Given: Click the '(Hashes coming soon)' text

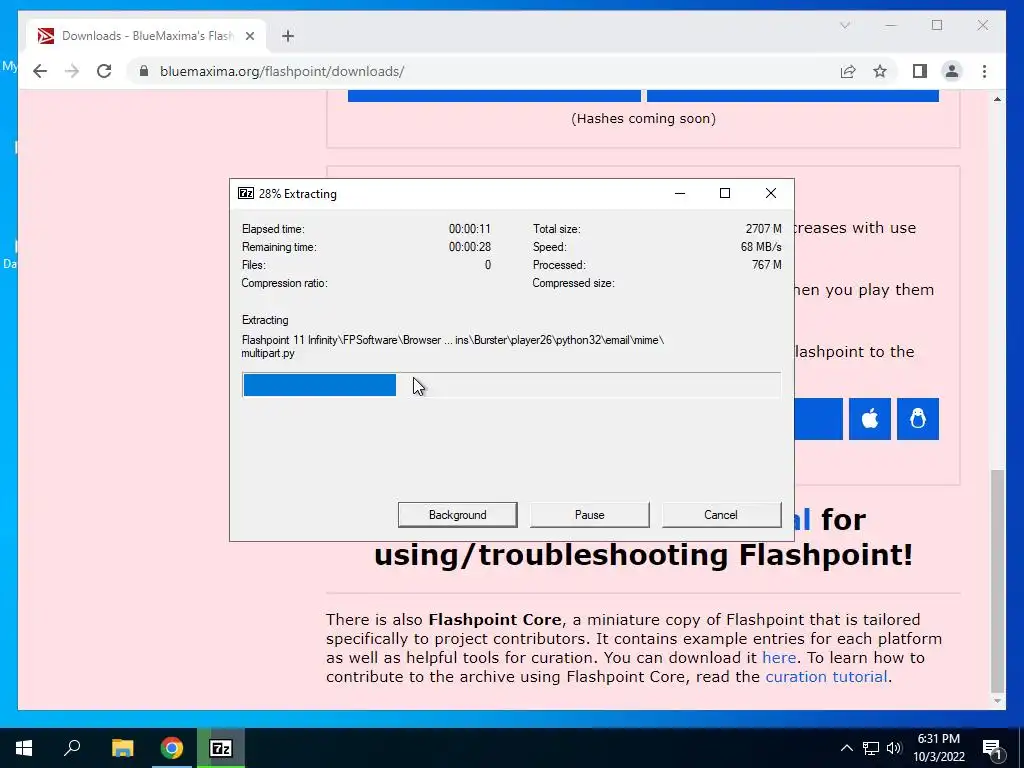Looking at the screenshot, I should (643, 119).
